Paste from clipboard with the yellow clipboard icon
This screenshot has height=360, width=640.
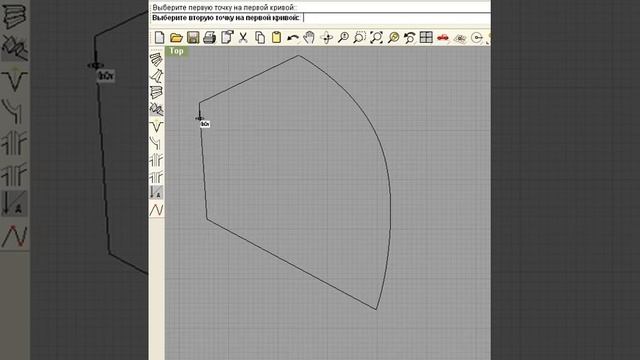pyautogui.click(x=276, y=38)
